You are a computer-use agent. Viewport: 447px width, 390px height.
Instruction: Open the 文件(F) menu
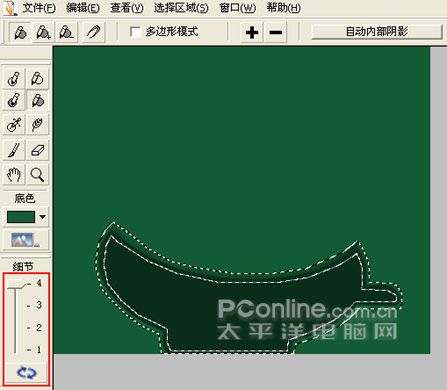(x=39, y=8)
